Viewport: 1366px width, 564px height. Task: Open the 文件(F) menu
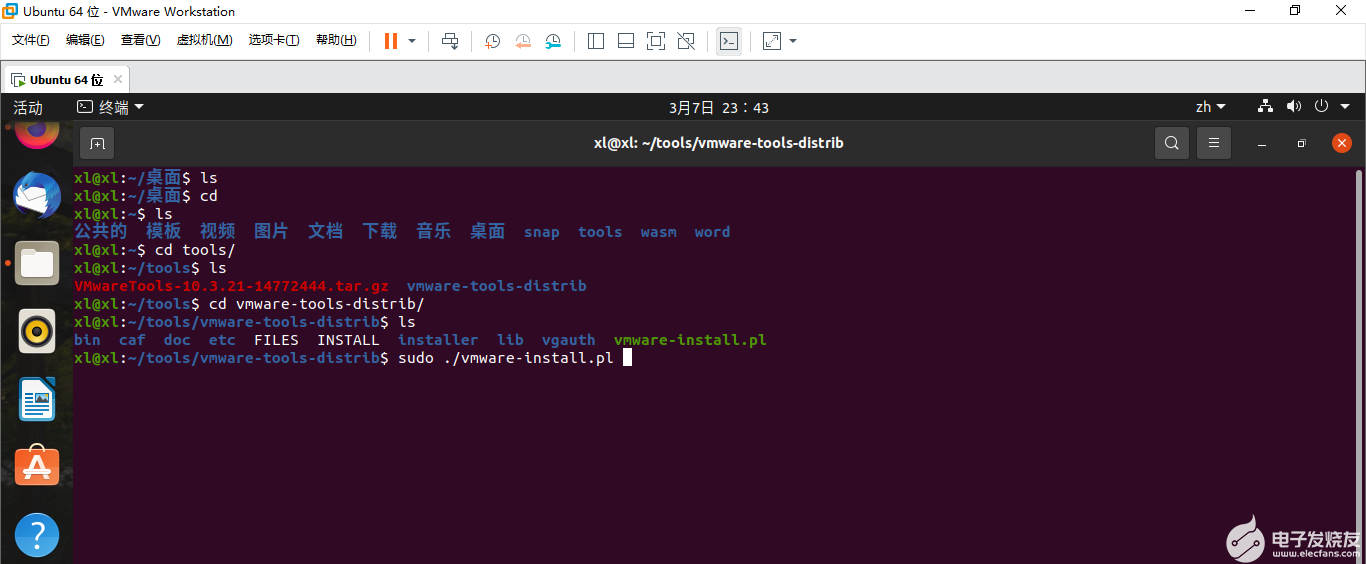30,40
